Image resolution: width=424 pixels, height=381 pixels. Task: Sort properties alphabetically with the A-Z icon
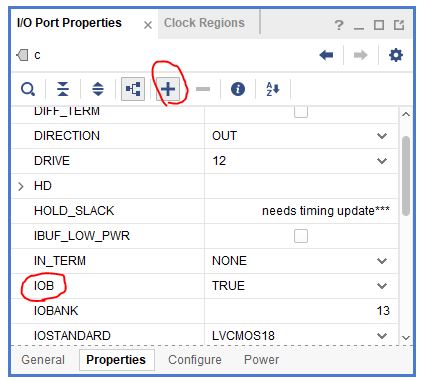(x=273, y=89)
